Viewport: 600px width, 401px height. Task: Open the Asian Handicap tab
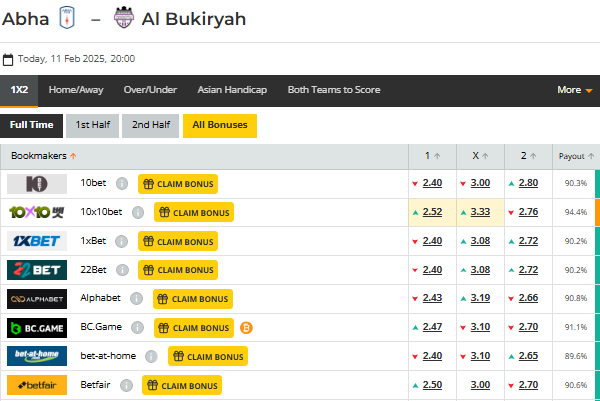[232, 90]
